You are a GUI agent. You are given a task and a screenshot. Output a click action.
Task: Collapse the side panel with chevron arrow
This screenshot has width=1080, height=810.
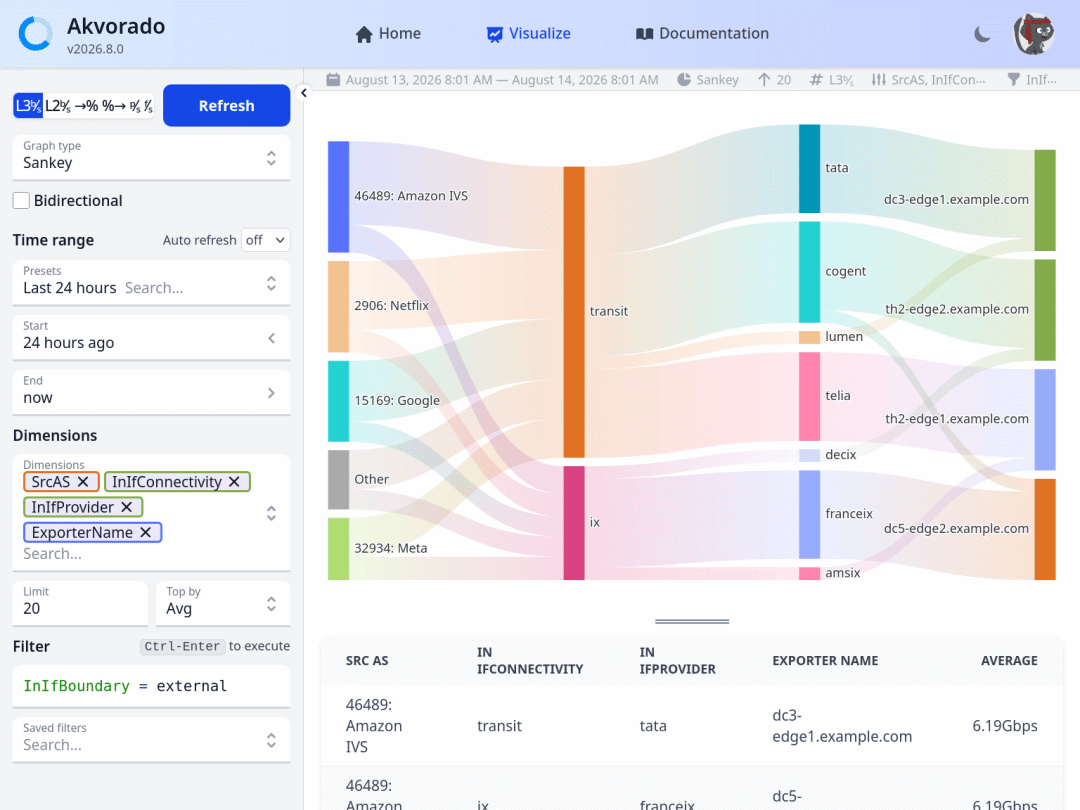pyautogui.click(x=304, y=92)
